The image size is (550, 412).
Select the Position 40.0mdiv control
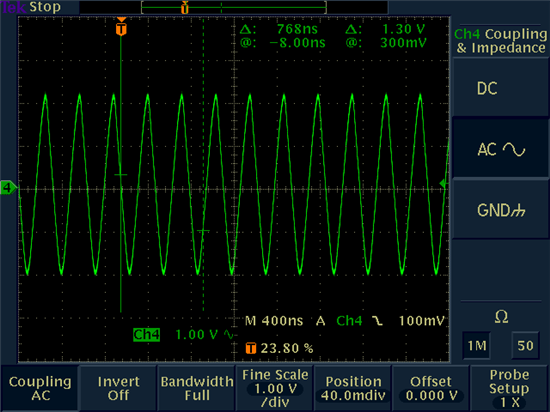(x=353, y=388)
